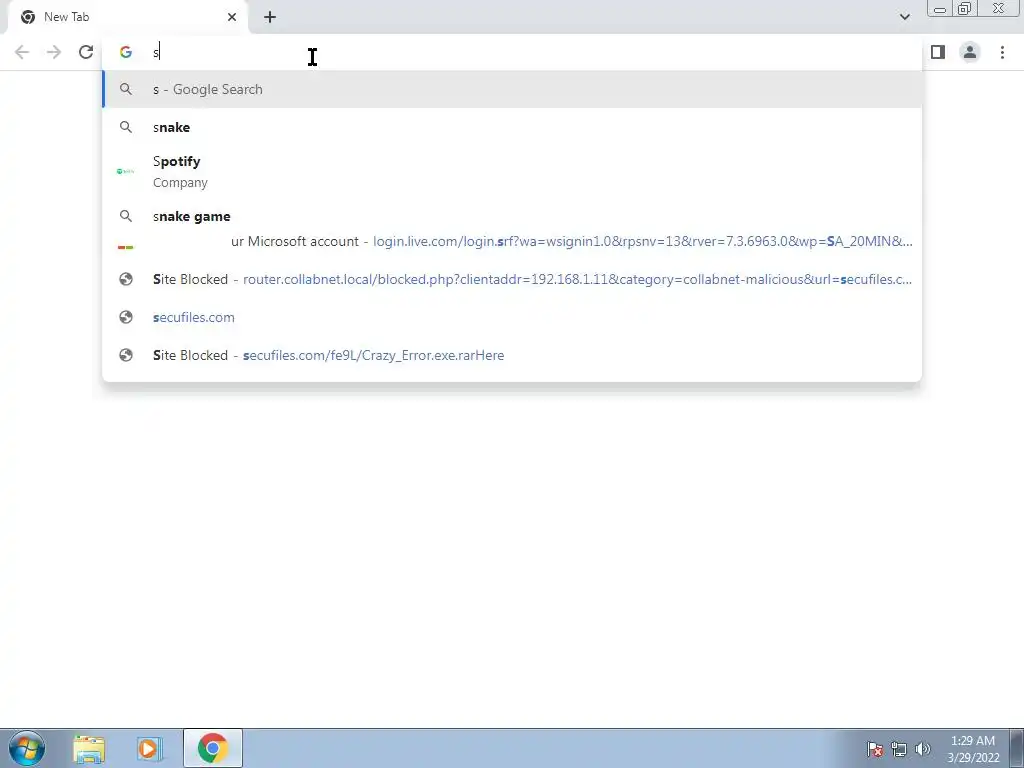Viewport: 1024px width, 768px height.
Task: Close the New Tab tab
Action: (x=232, y=17)
